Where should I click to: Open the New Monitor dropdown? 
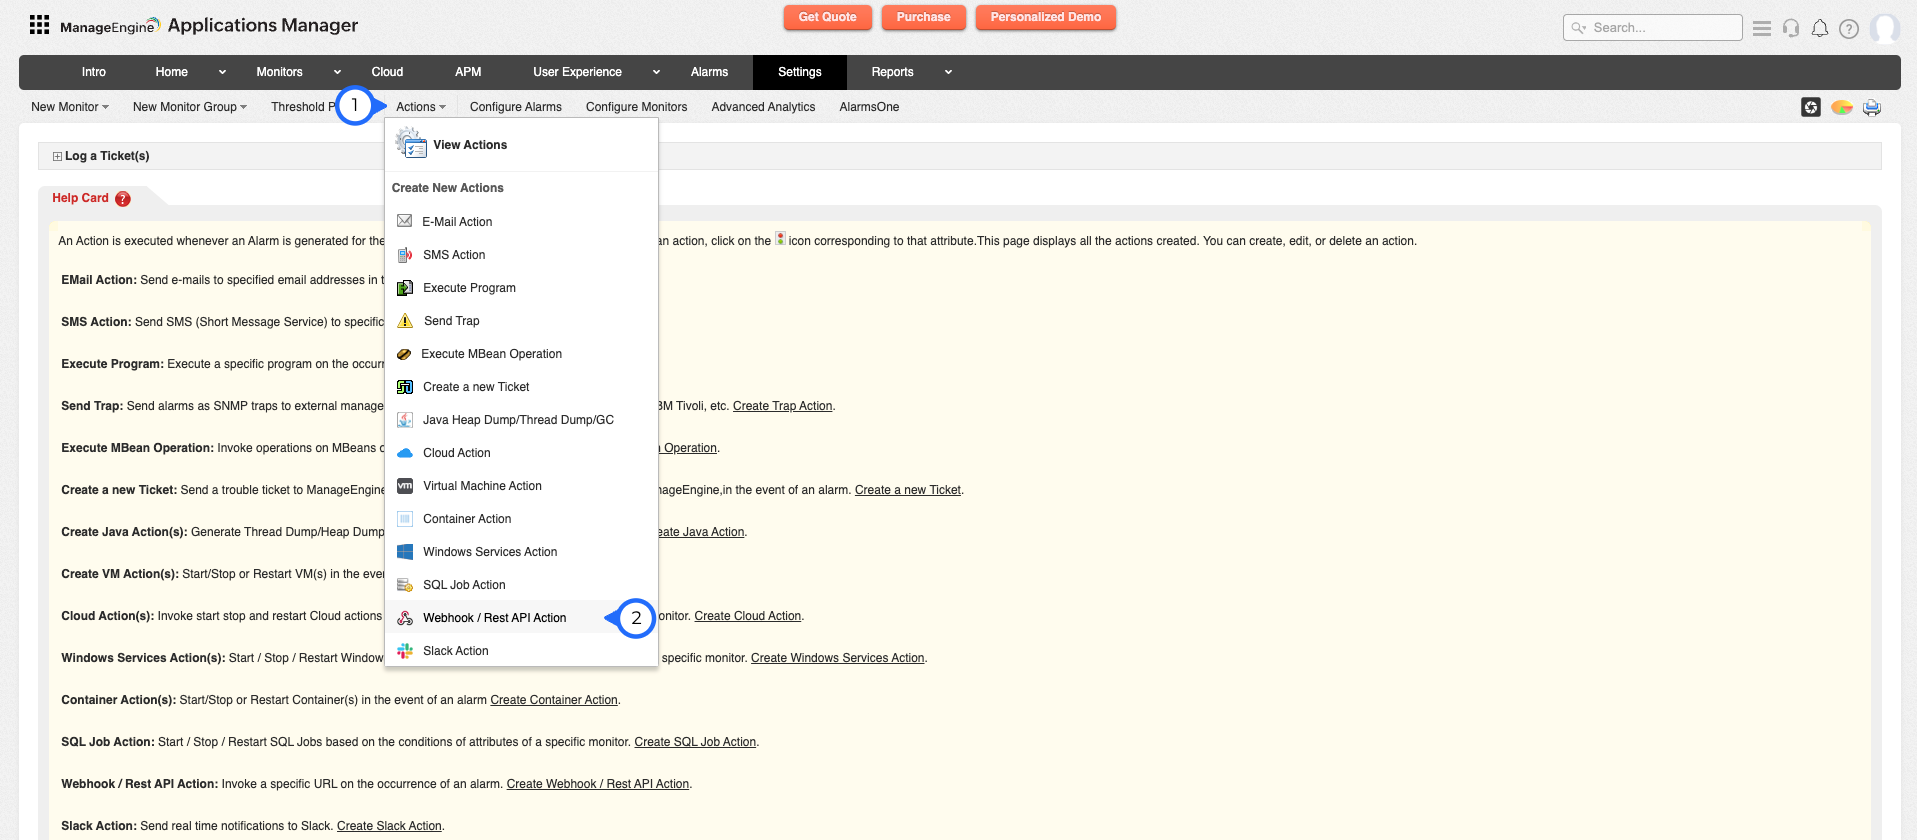pyautogui.click(x=69, y=107)
